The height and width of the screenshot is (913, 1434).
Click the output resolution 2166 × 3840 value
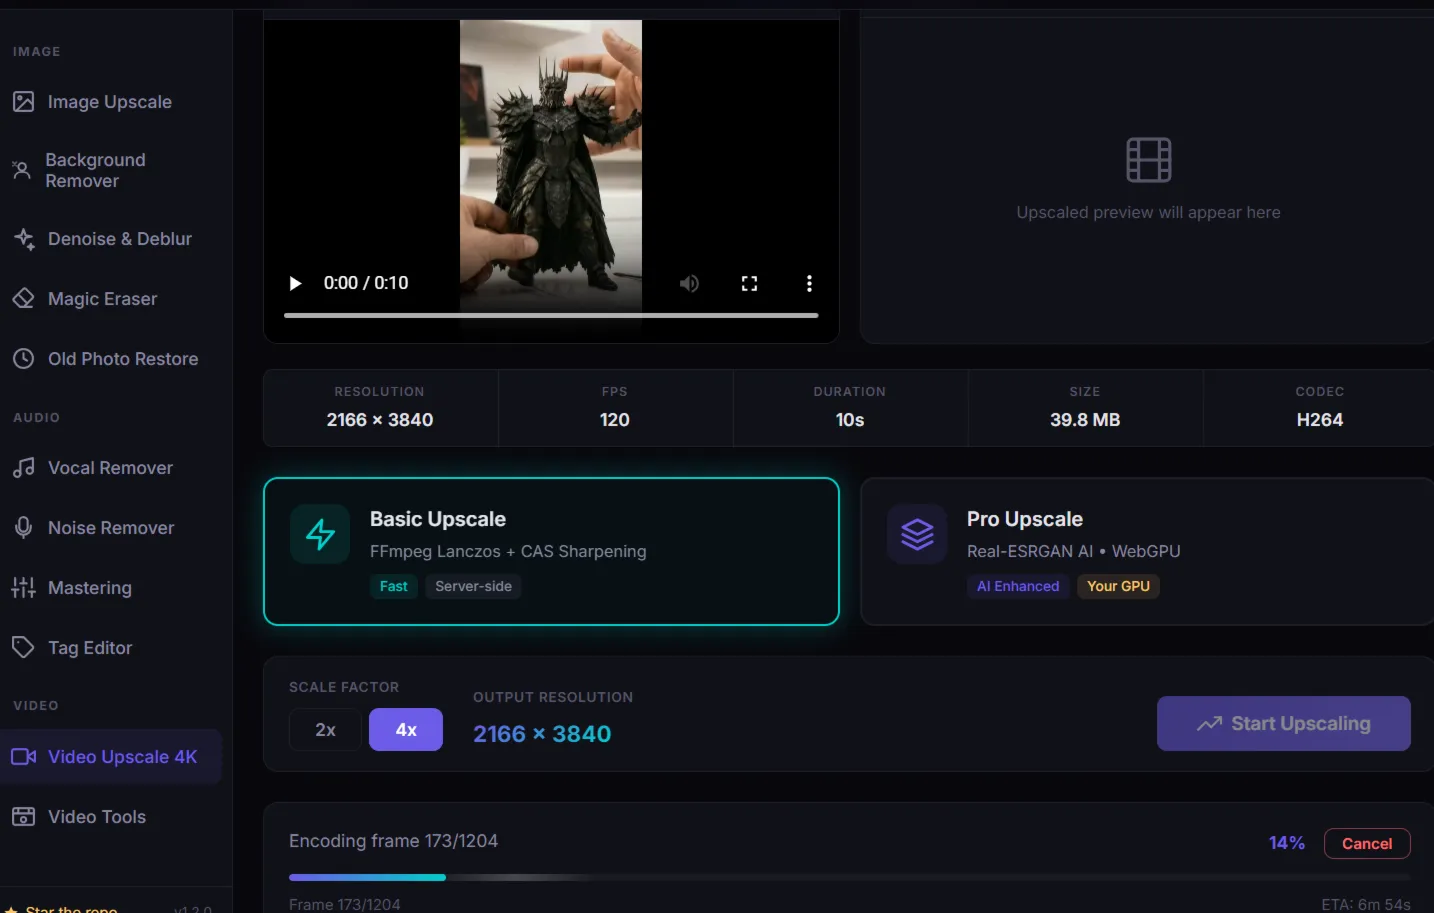[x=542, y=734]
